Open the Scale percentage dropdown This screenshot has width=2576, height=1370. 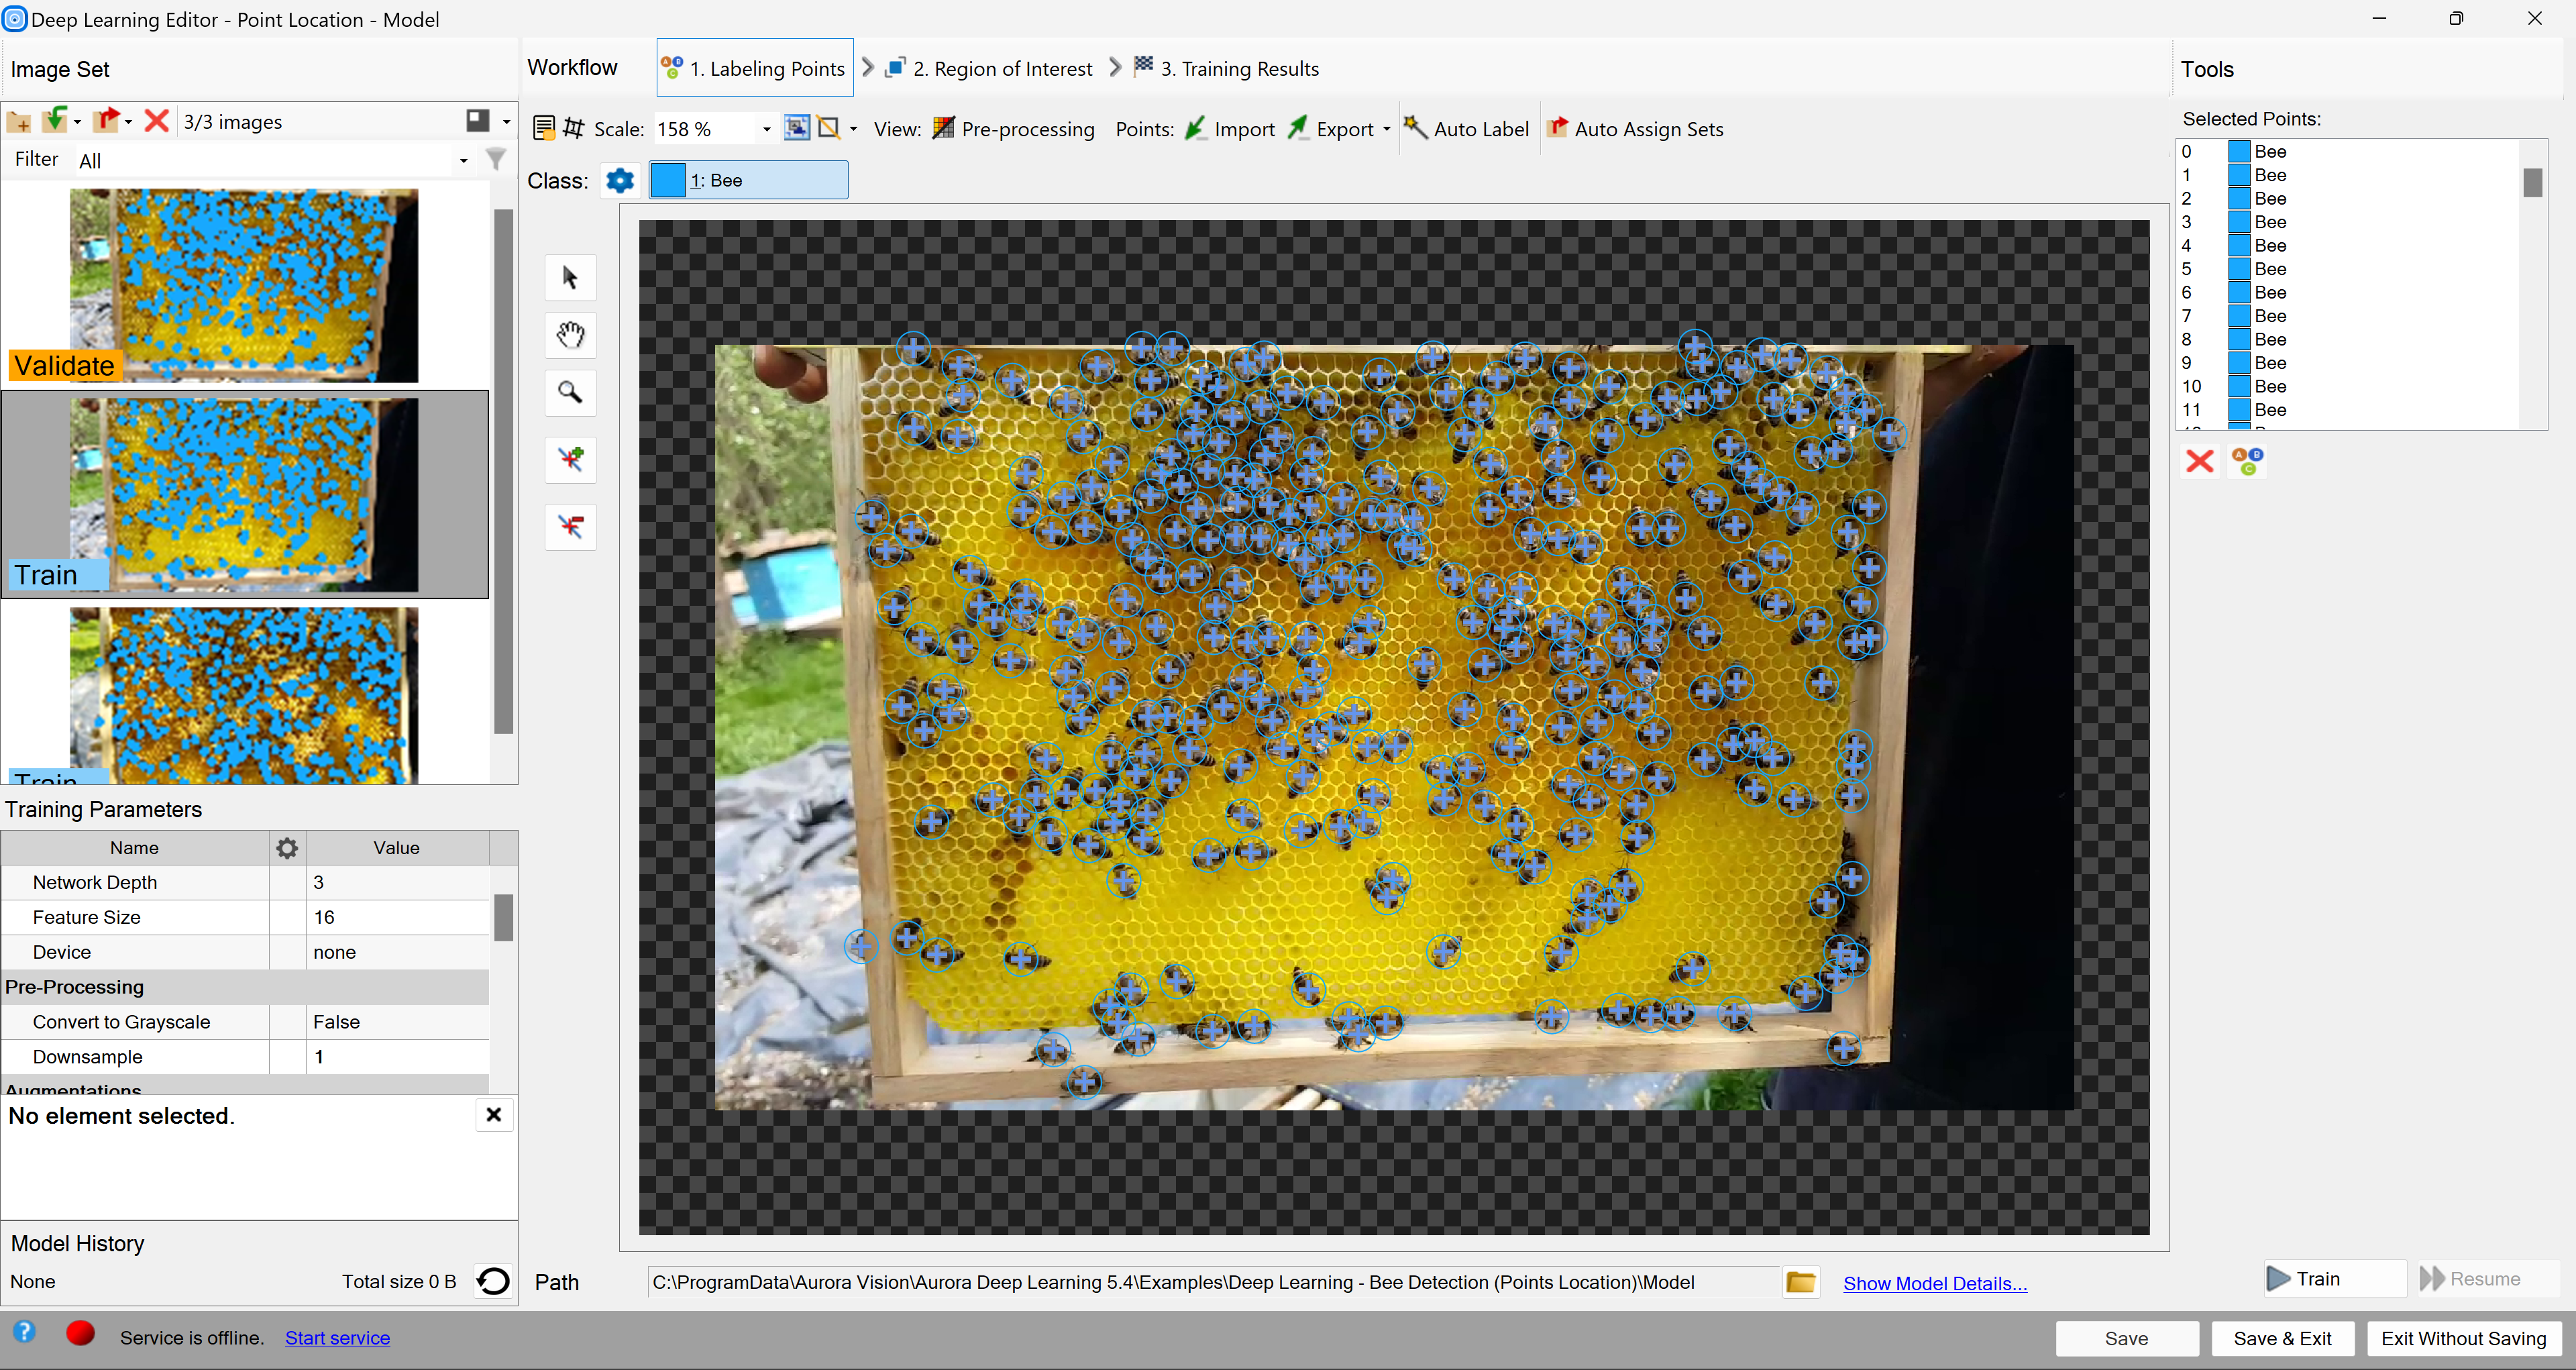[x=766, y=129]
